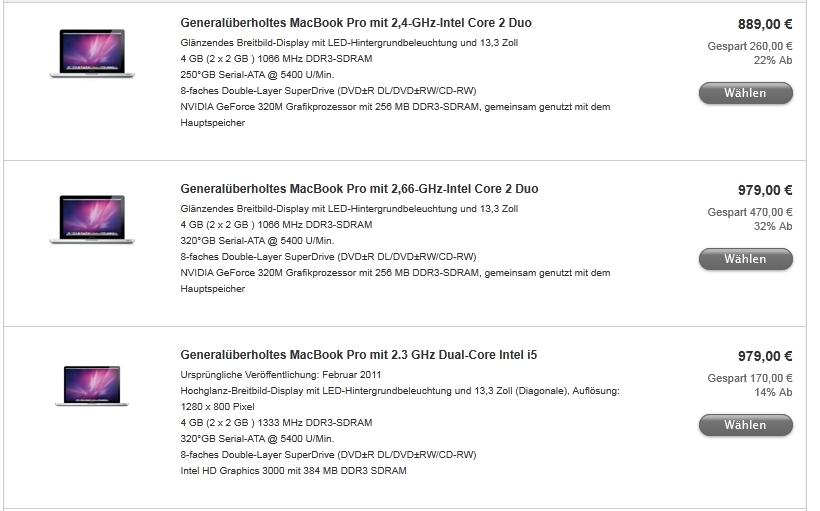Click the Gespart 170,00 € savings text

pyautogui.click(x=750, y=378)
